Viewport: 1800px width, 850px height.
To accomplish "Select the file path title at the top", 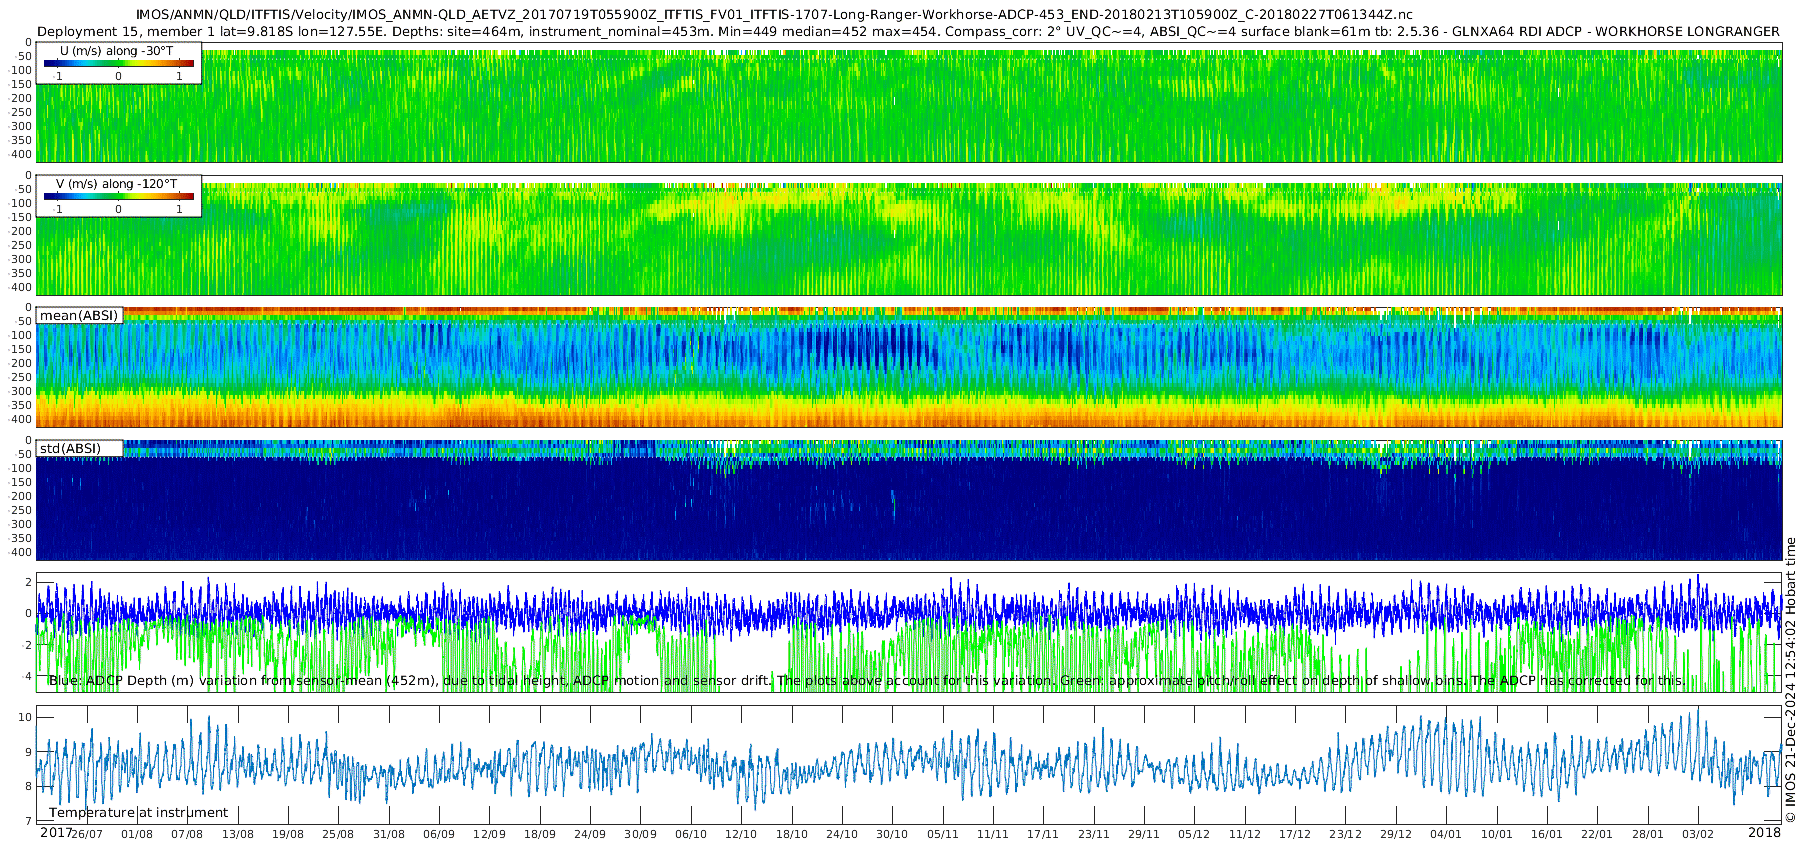I will (775, 15).
